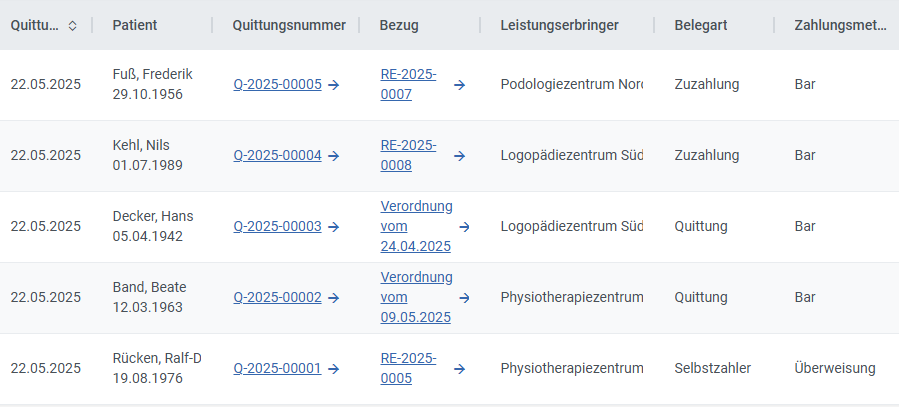899x407 pixels.
Task: Select the row for Kehl, Nils
Action: [x=450, y=156]
